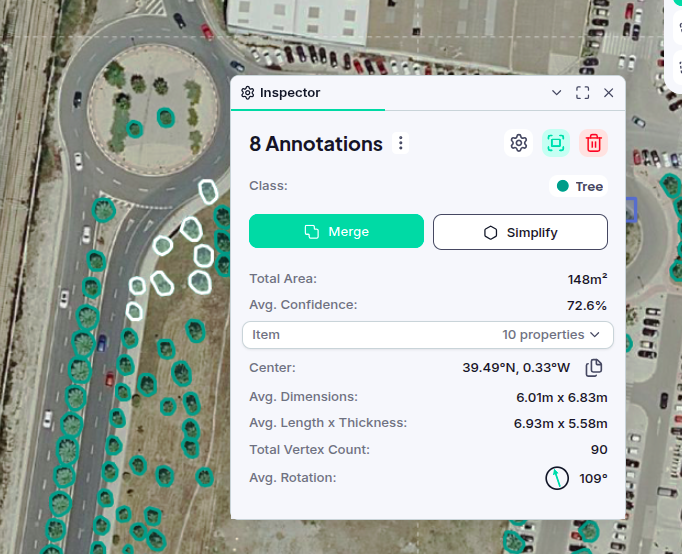Image resolution: width=682 pixels, height=554 pixels.
Task: Copy the center coordinates
Action: pyautogui.click(x=594, y=368)
